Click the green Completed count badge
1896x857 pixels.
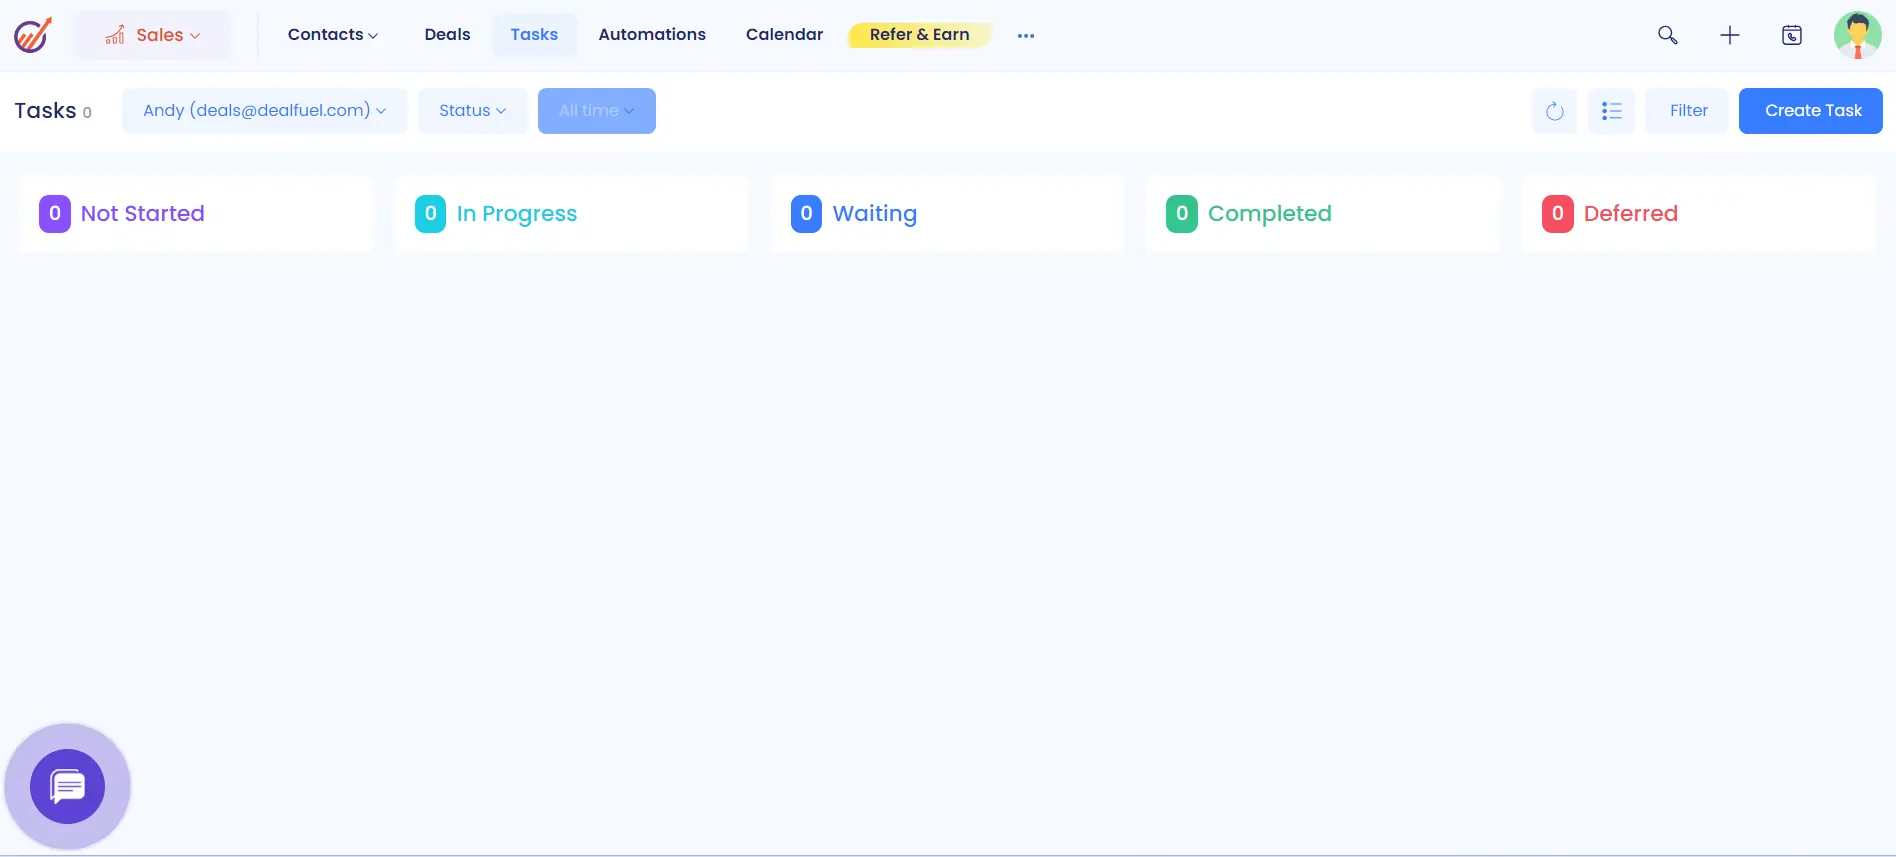point(1182,214)
